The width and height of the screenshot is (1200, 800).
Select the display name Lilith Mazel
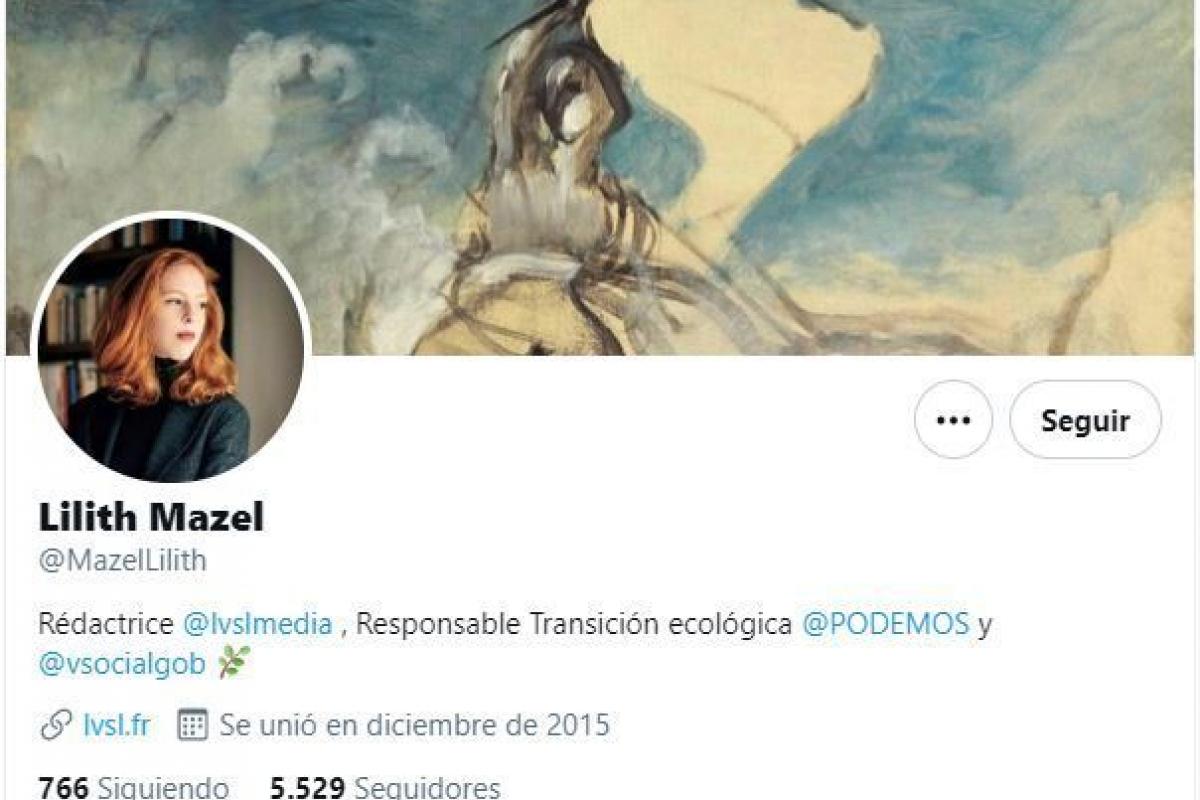pos(151,518)
